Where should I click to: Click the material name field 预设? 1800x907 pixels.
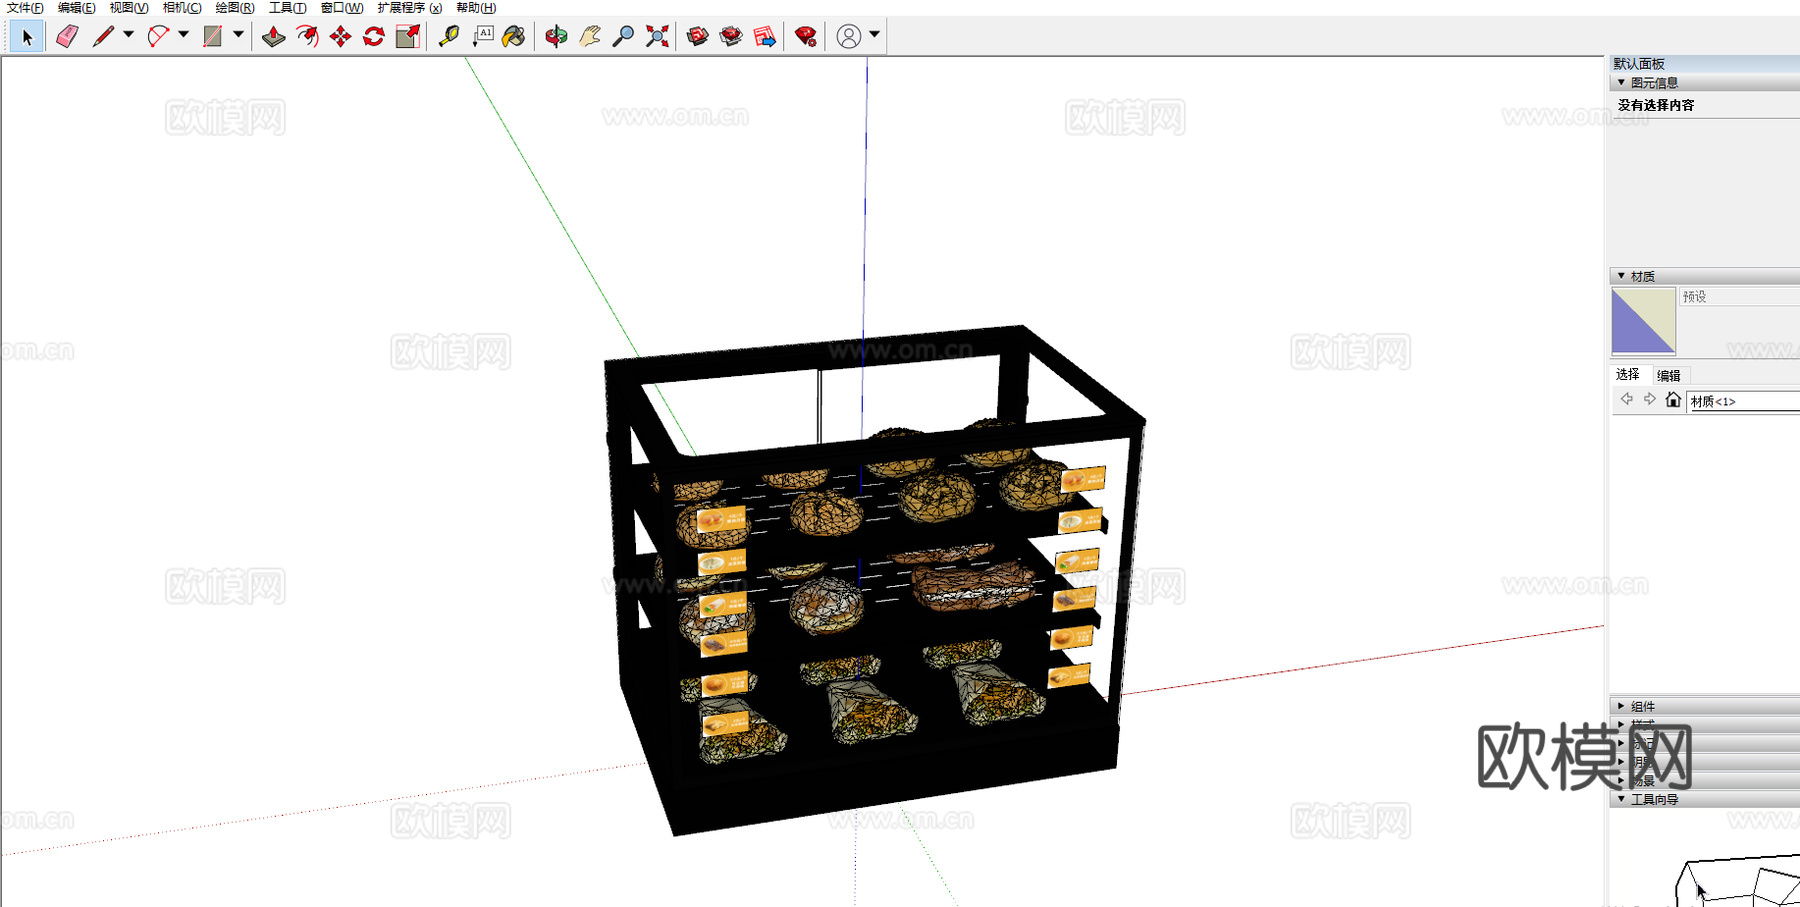click(x=1739, y=297)
